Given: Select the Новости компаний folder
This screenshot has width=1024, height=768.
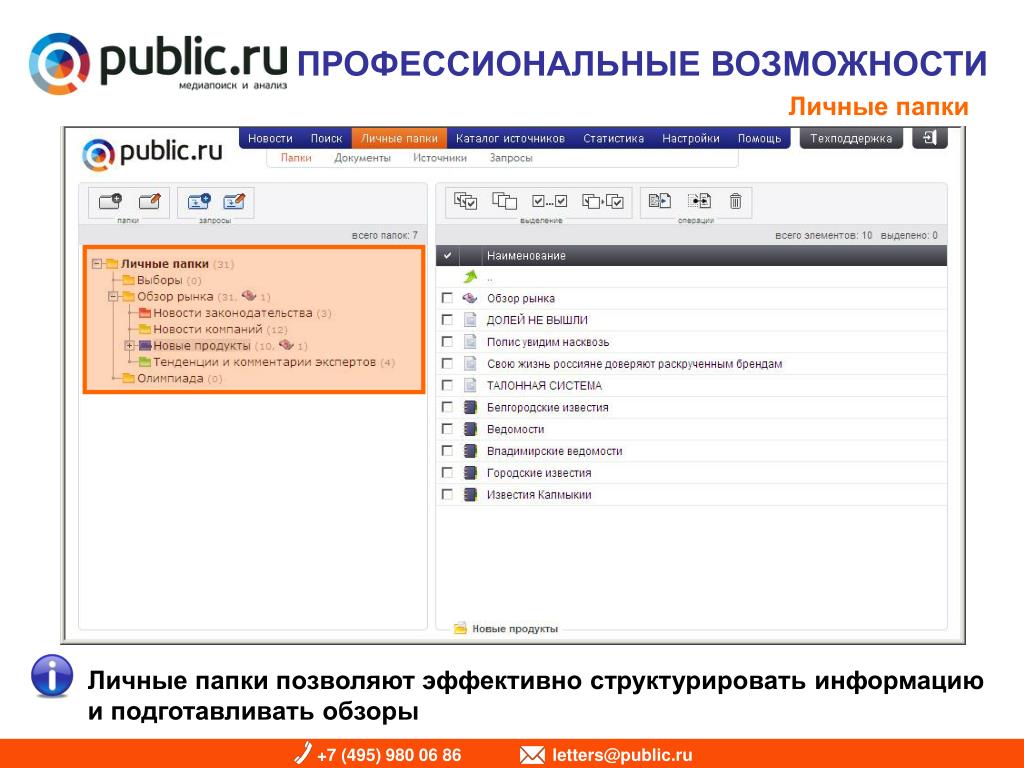Looking at the screenshot, I should pos(208,329).
